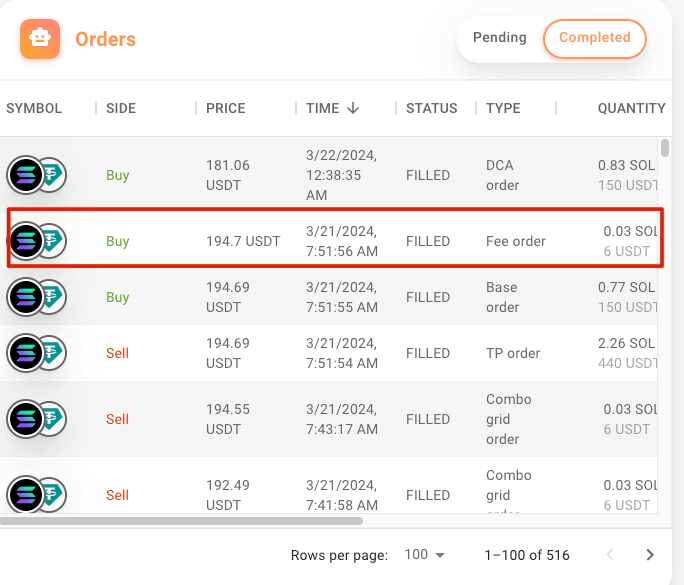
Task: Click the orange robot Orders icon
Action: [x=40, y=39]
